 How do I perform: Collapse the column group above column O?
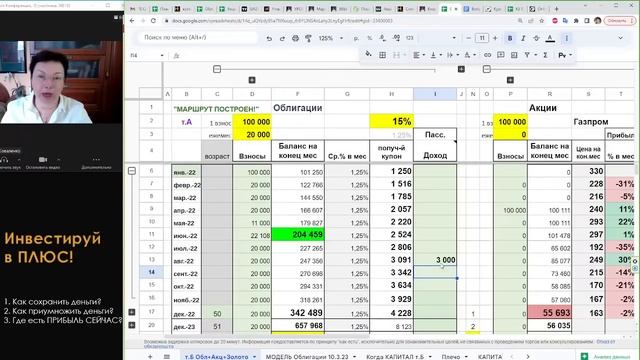(487, 69)
